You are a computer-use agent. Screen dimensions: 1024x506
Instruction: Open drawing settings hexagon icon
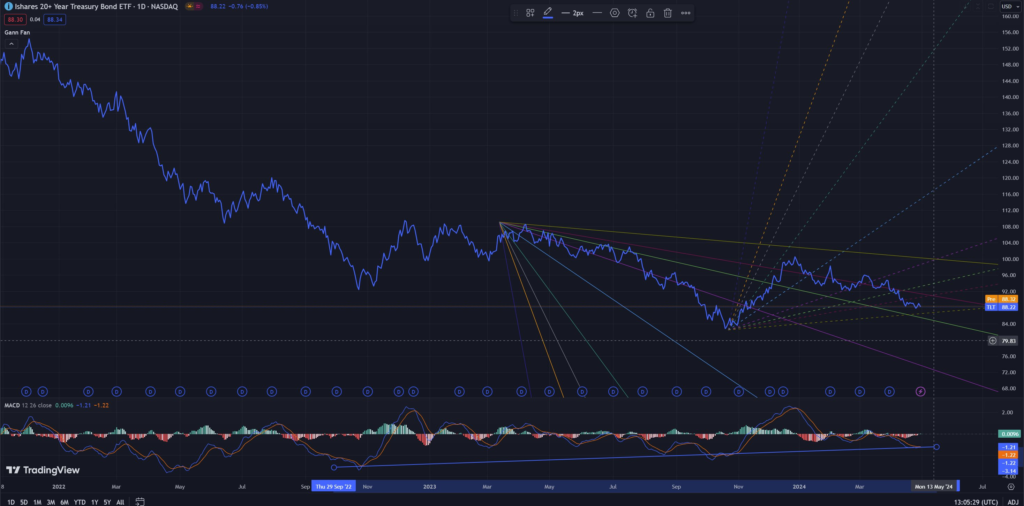(615, 12)
